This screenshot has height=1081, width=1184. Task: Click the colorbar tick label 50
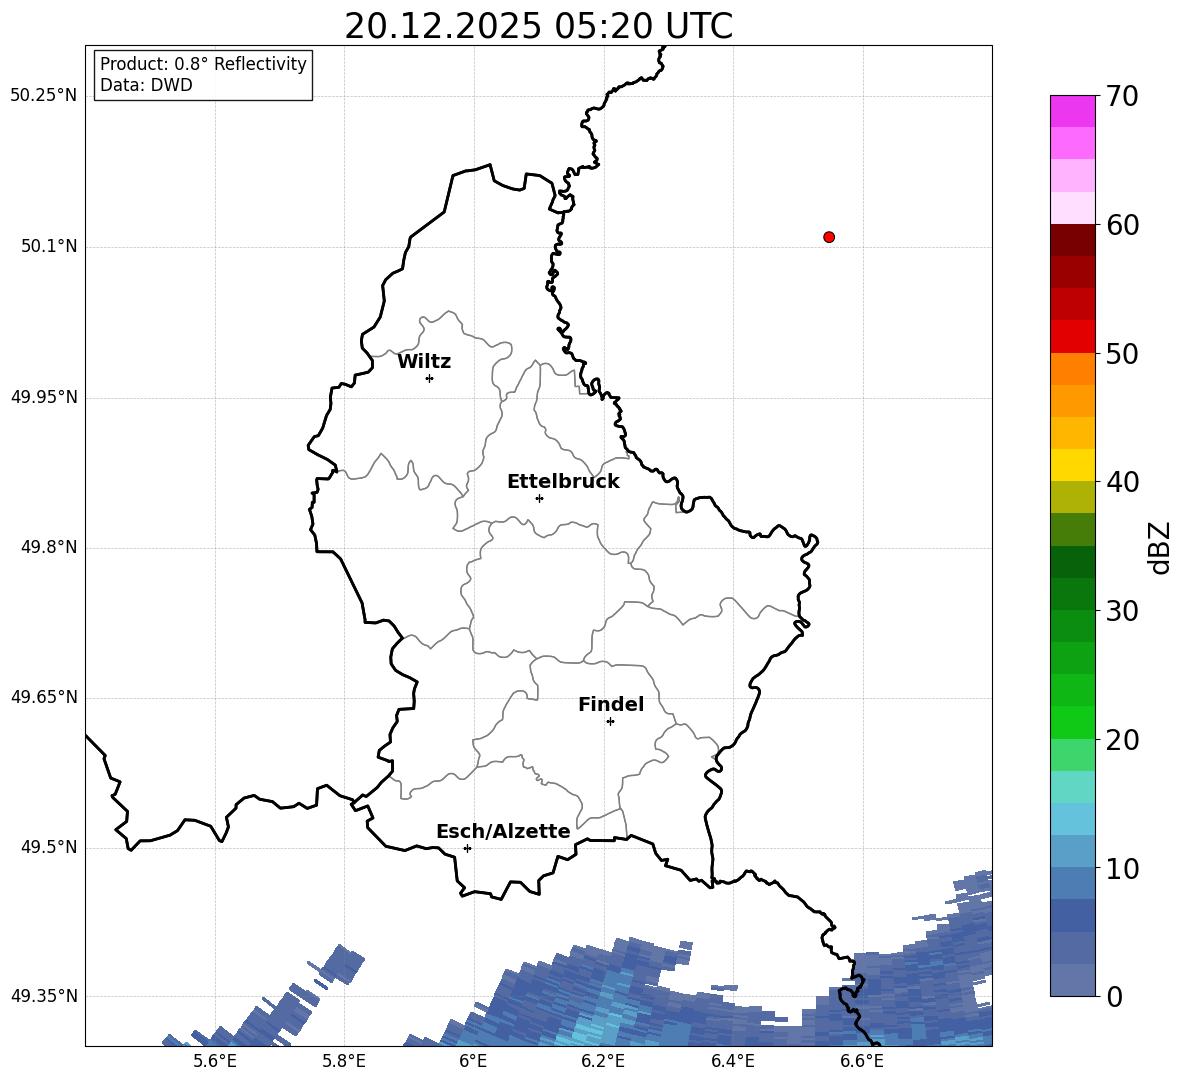(1122, 354)
